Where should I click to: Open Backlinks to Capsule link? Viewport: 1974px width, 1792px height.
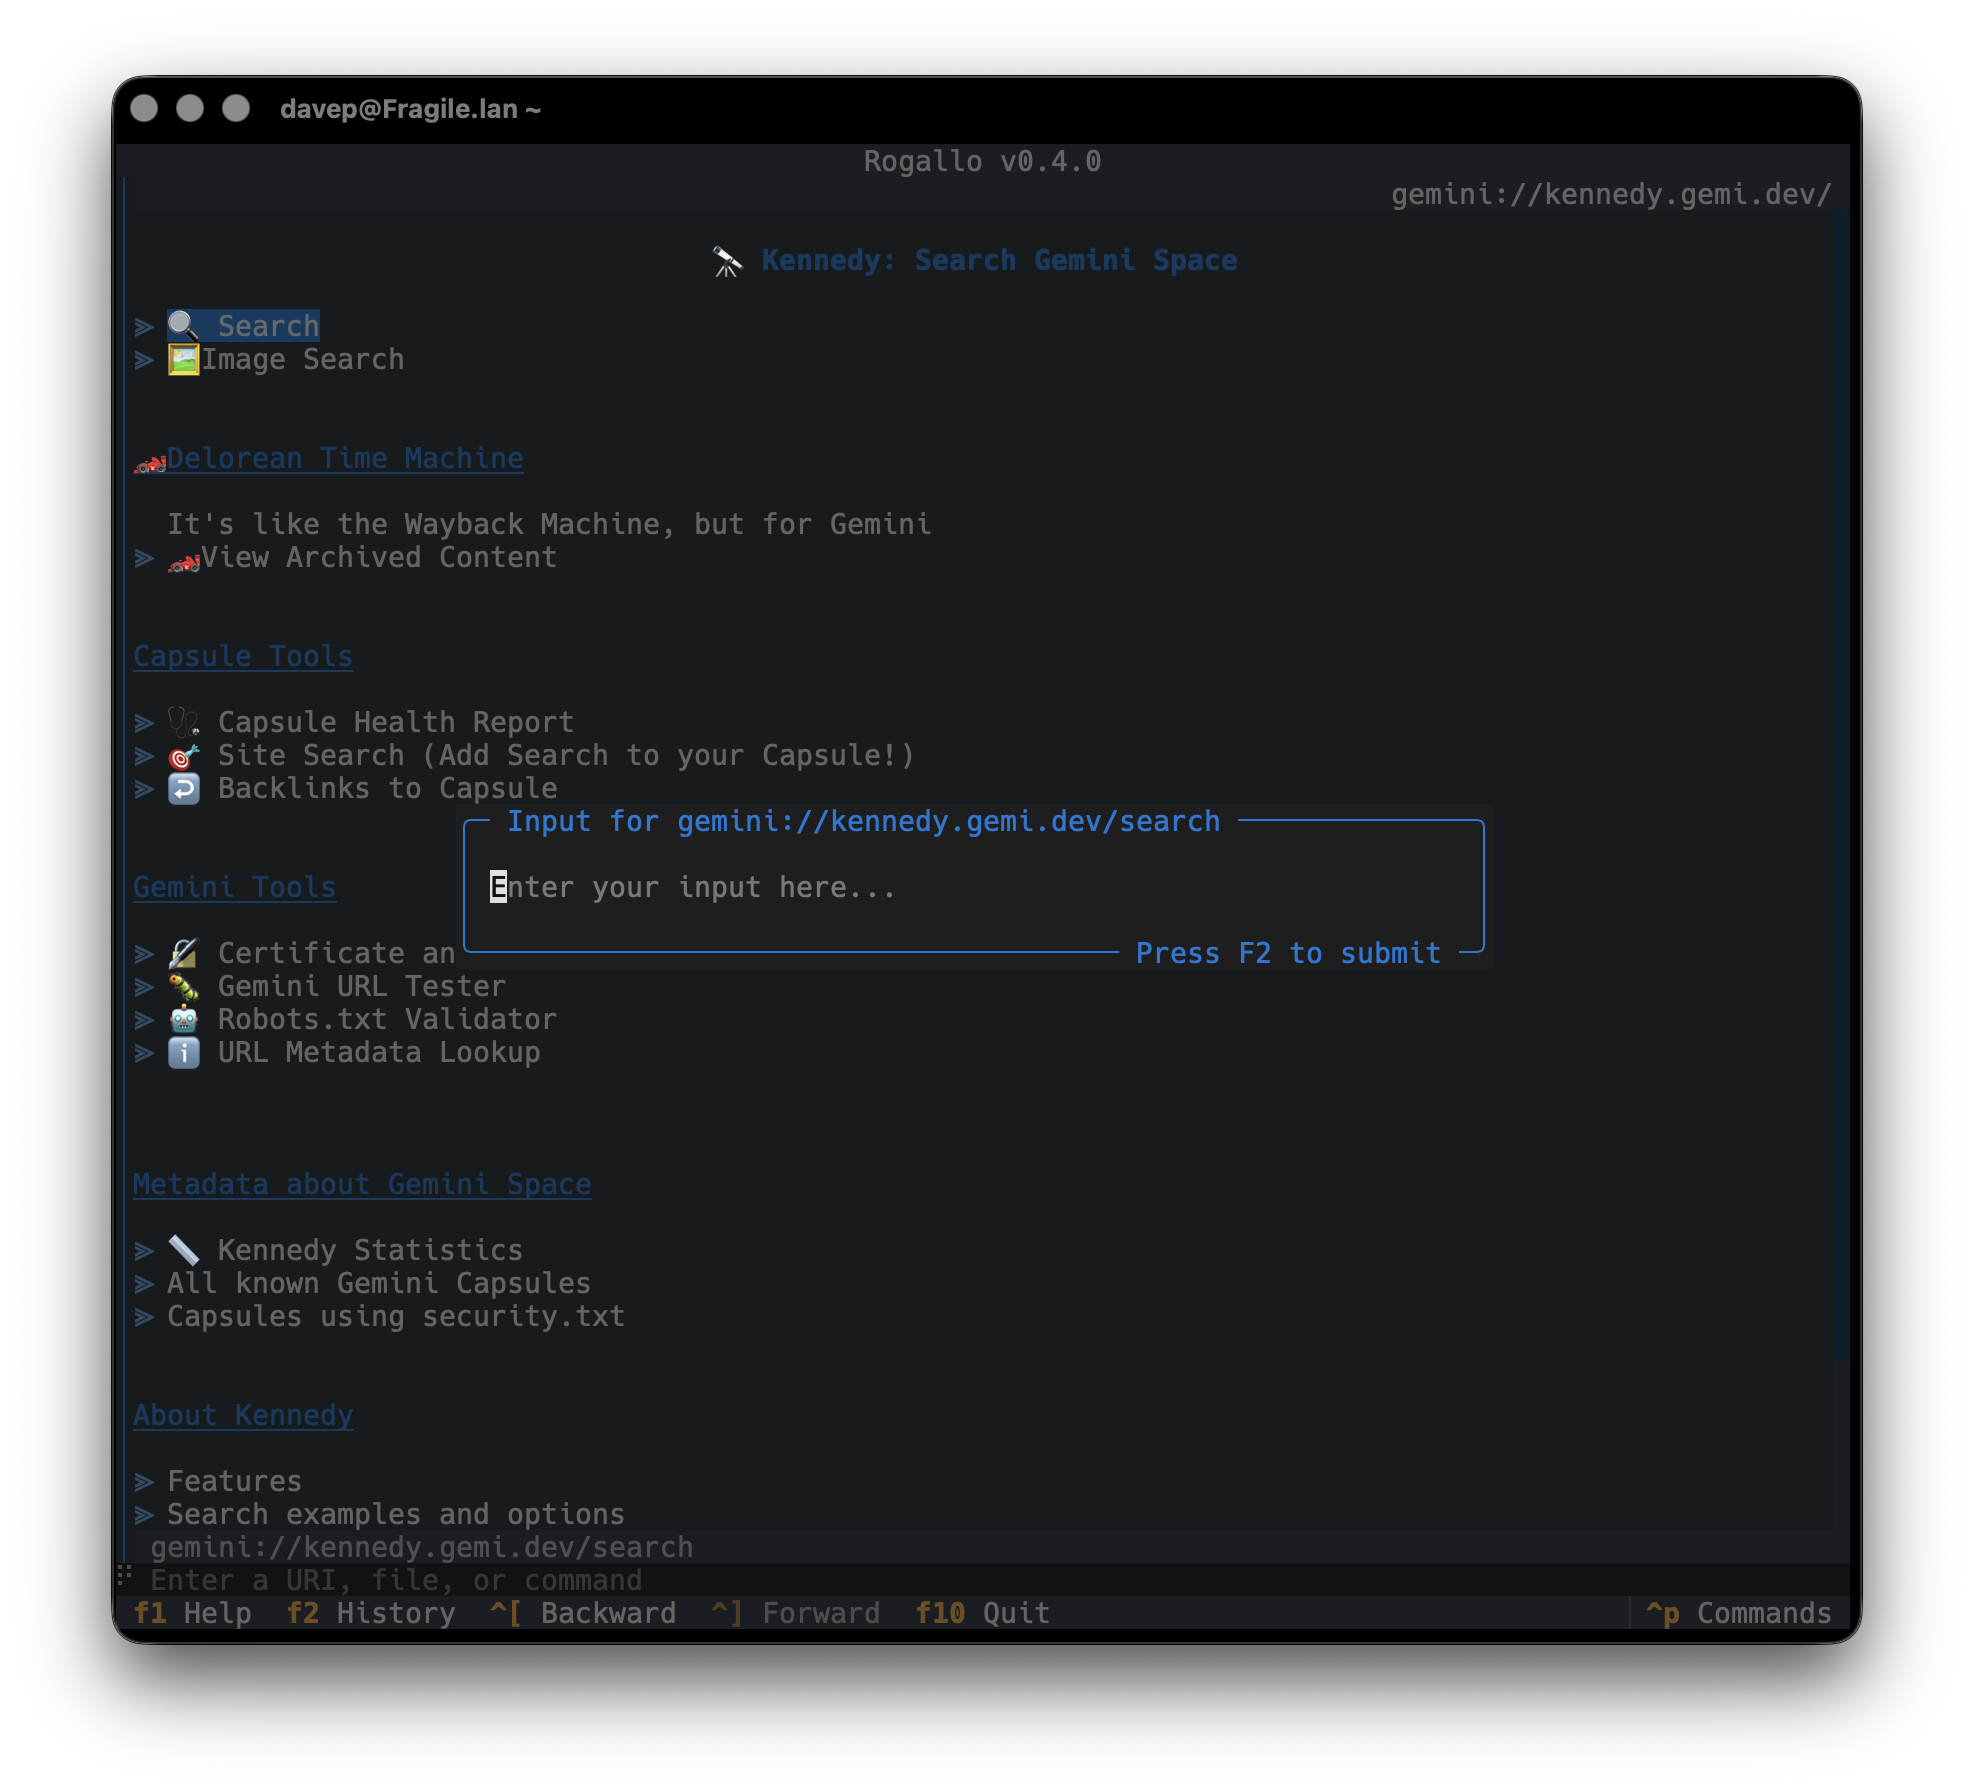click(362, 788)
